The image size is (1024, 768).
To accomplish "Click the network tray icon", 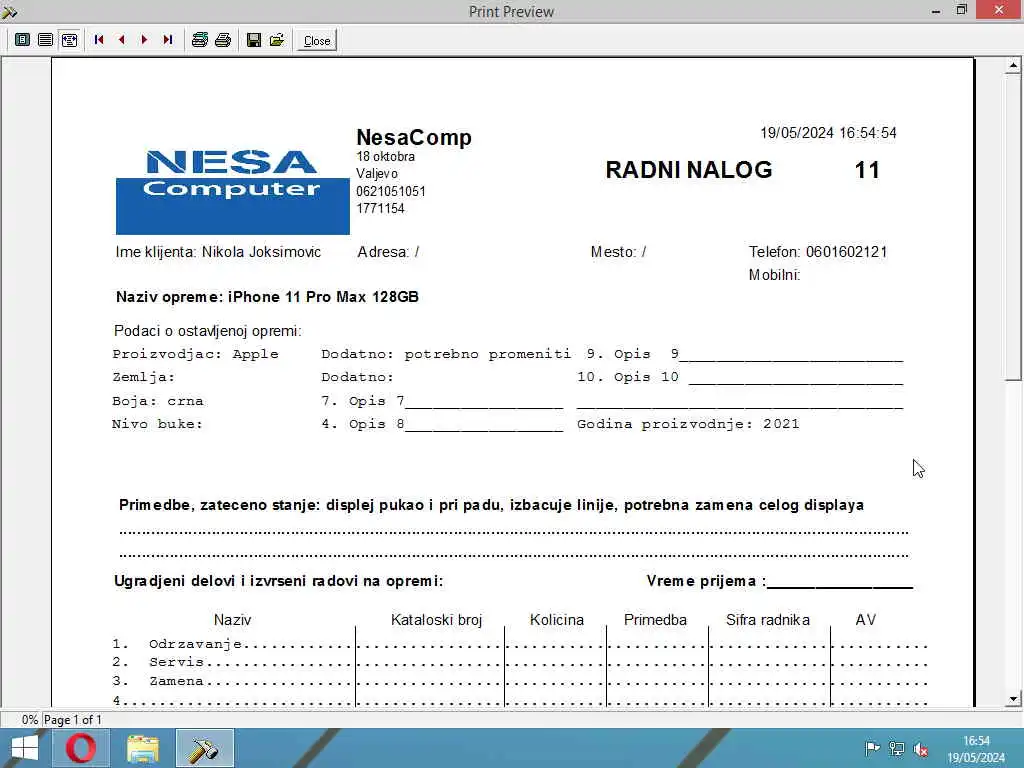I will (x=897, y=748).
